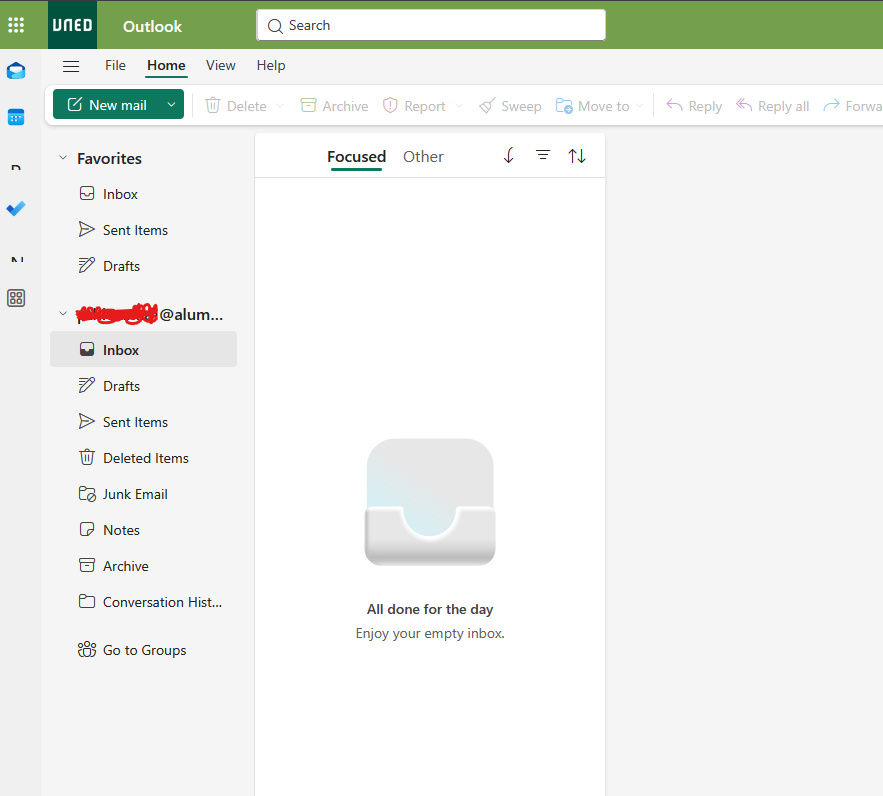Image resolution: width=883 pixels, height=796 pixels.
Task: Toggle the navigation pane hamburger icon
Action: [71, 66]
